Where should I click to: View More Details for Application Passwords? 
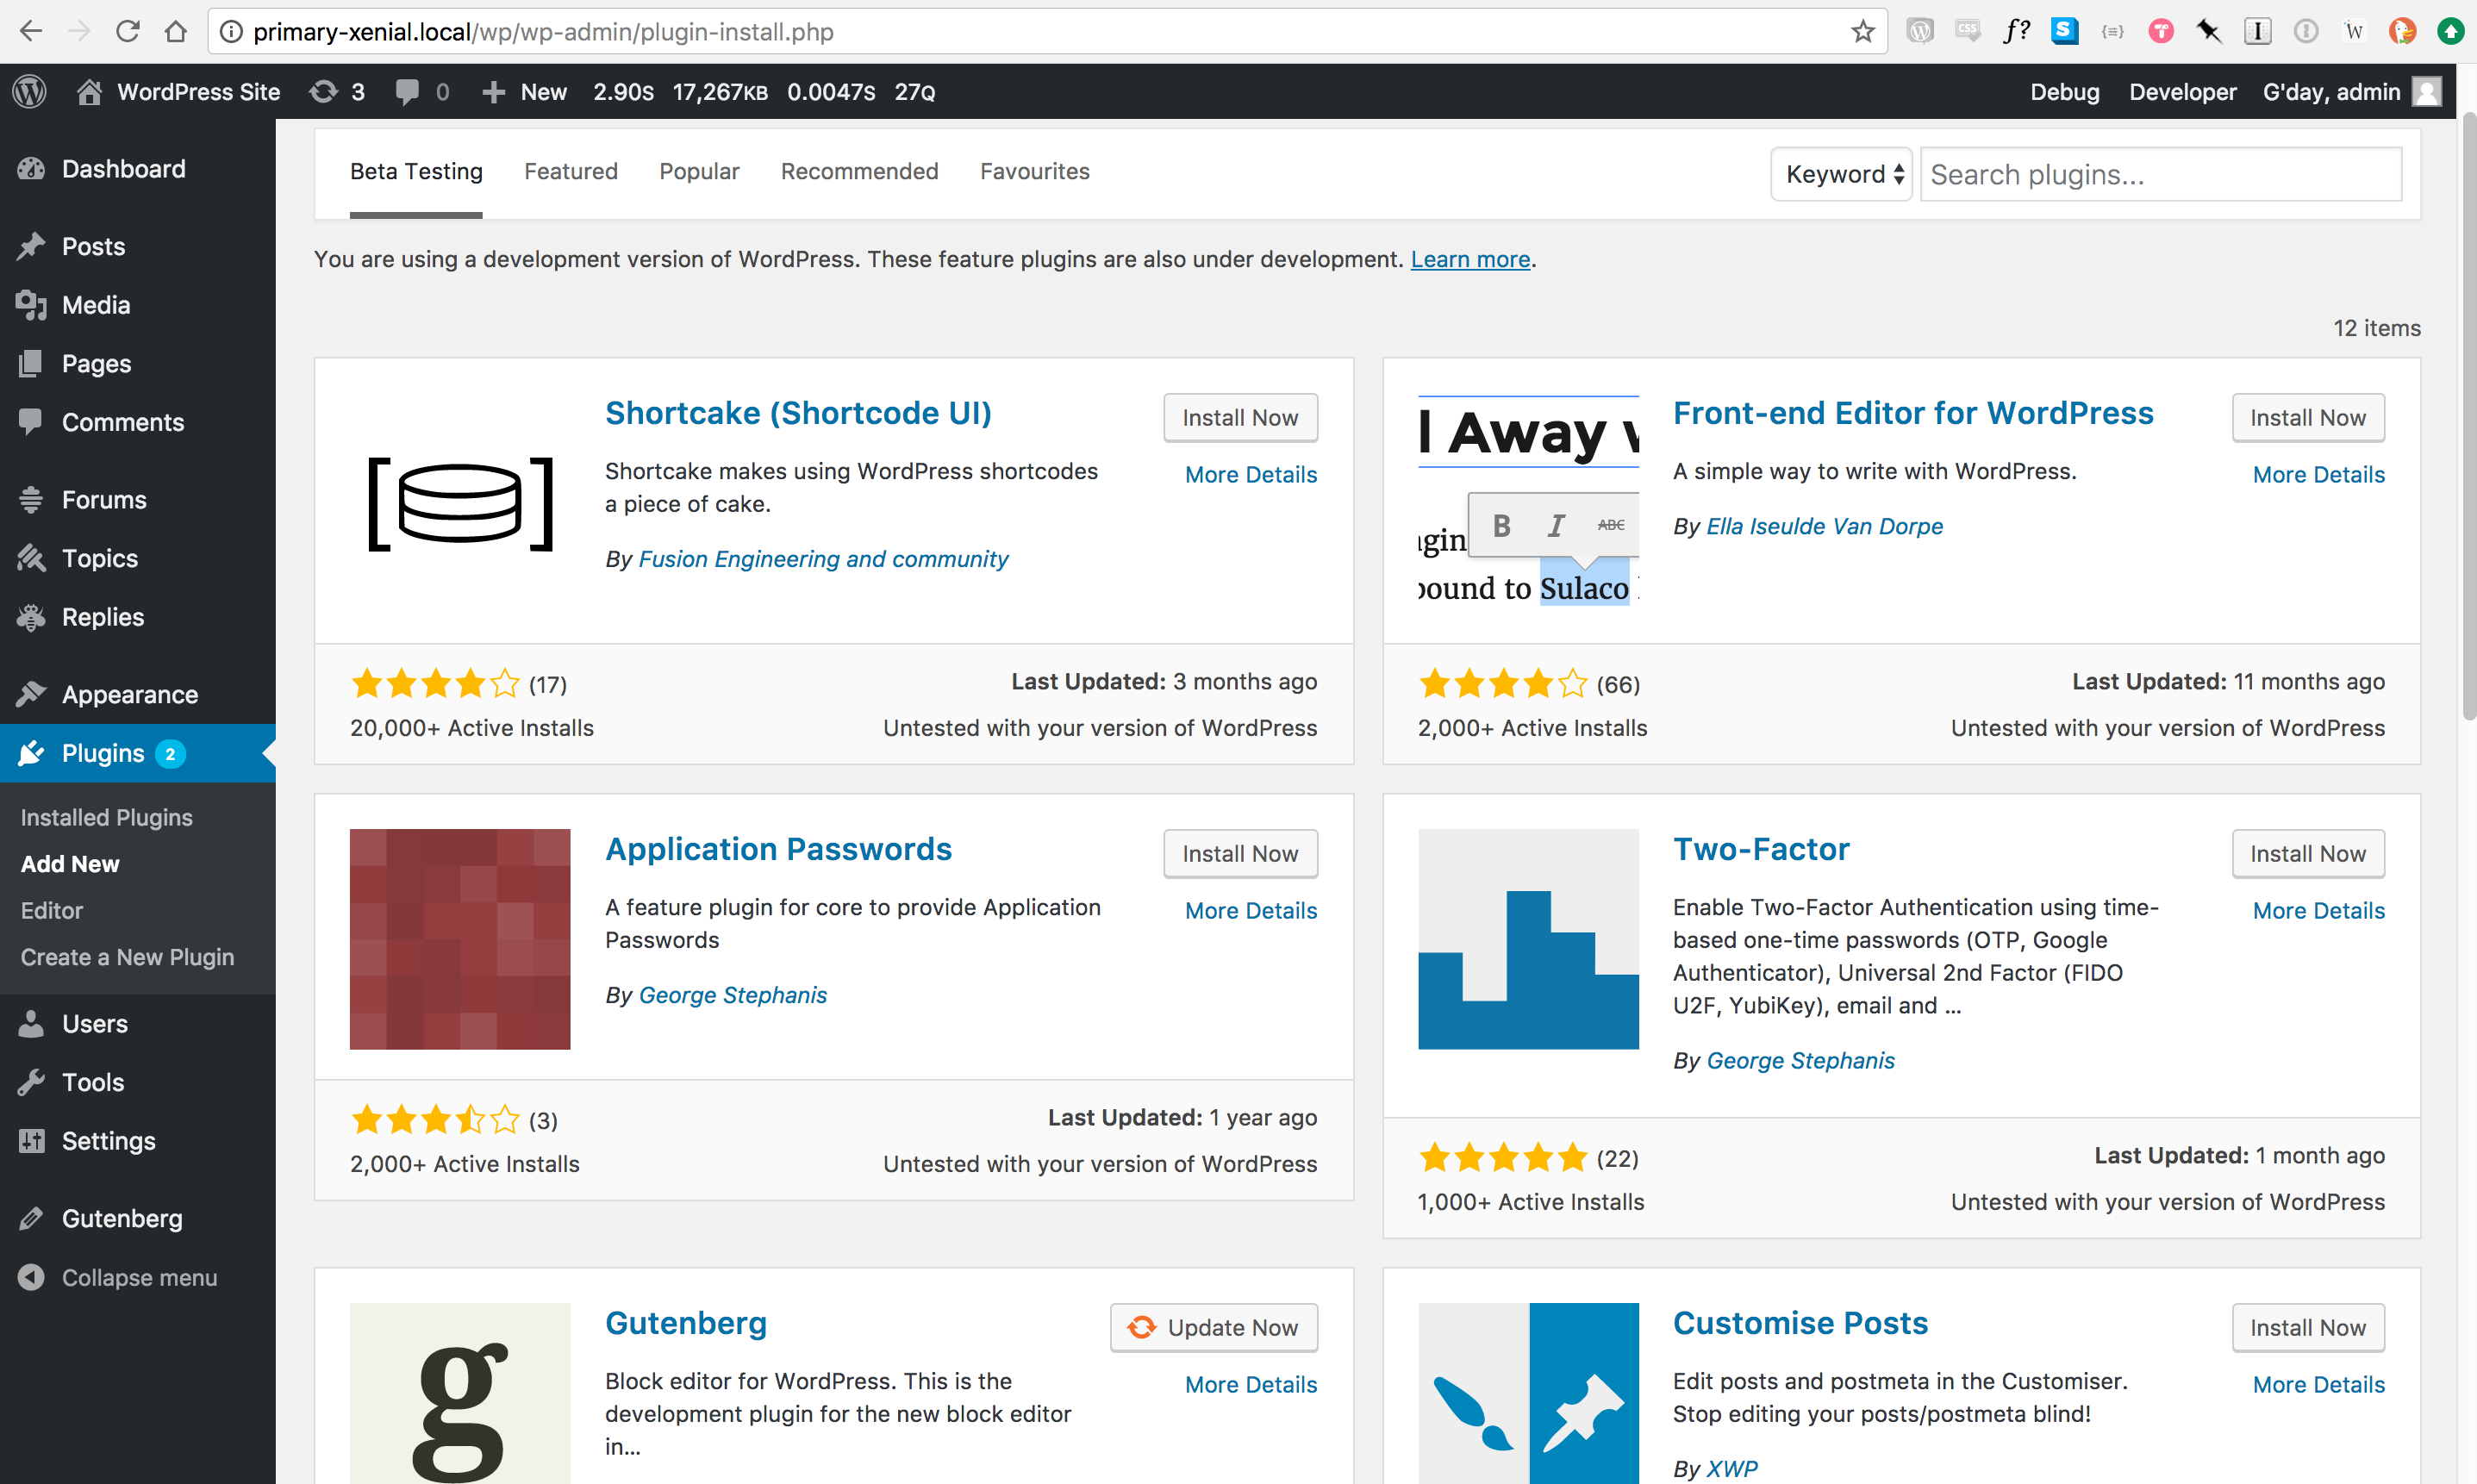tap(1251, 911)
